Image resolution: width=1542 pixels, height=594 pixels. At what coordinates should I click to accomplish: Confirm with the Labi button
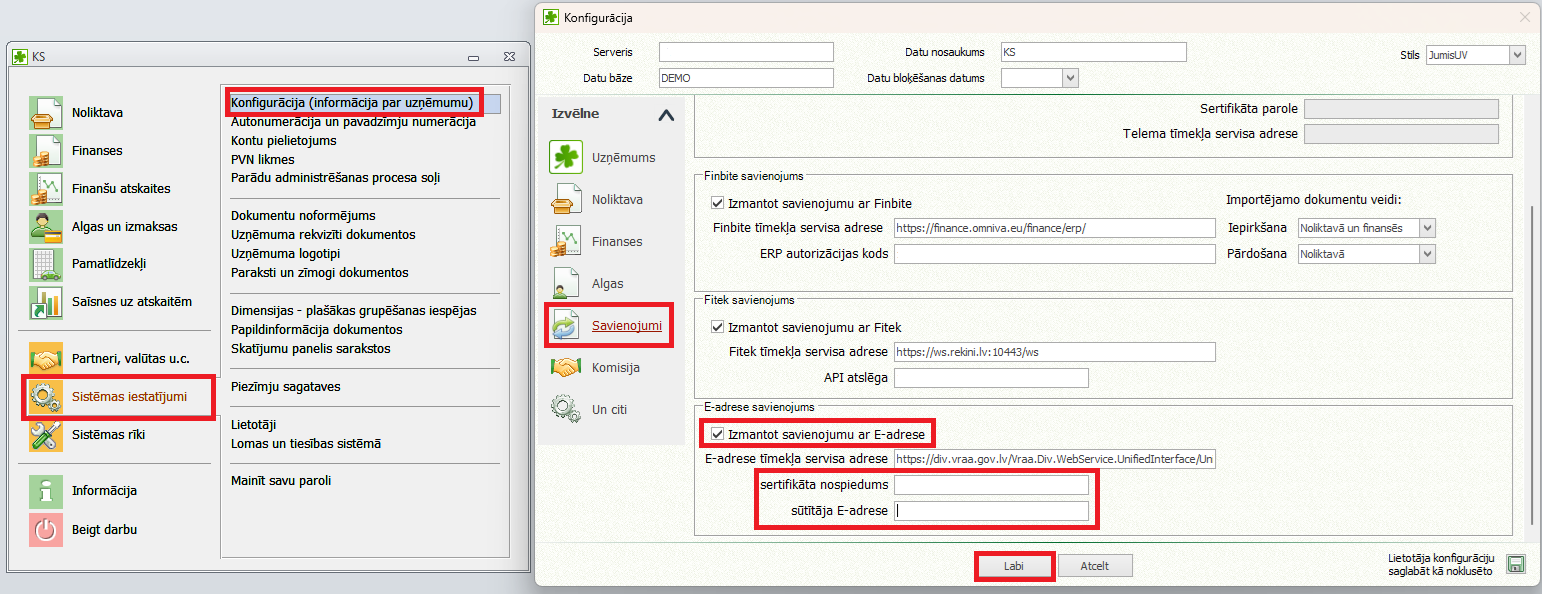1014,566
